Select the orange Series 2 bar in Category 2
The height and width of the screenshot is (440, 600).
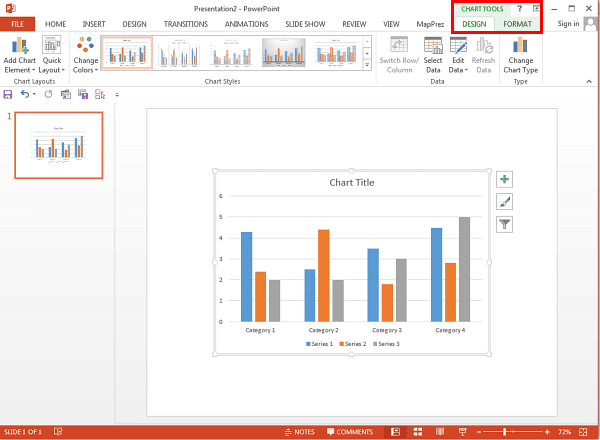tap(323, 275)
